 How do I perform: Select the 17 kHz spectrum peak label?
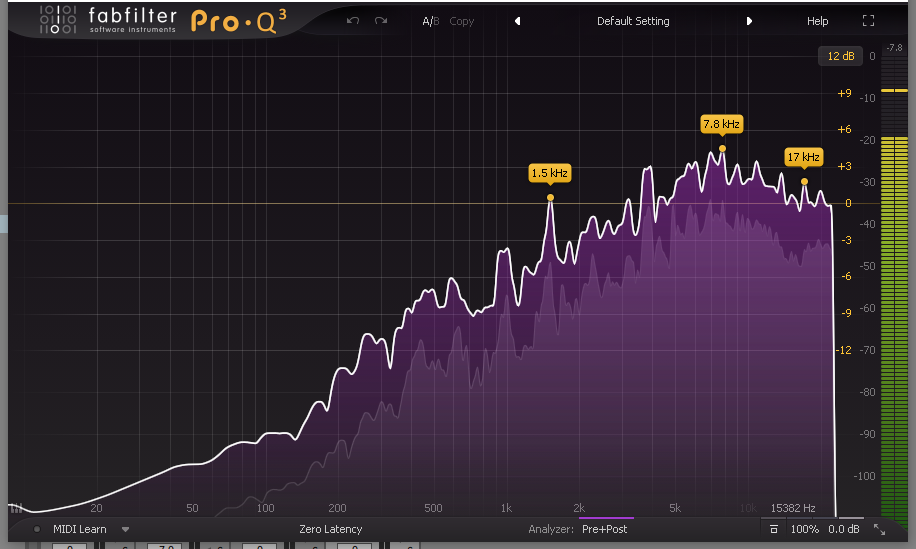tap(803, 157)
